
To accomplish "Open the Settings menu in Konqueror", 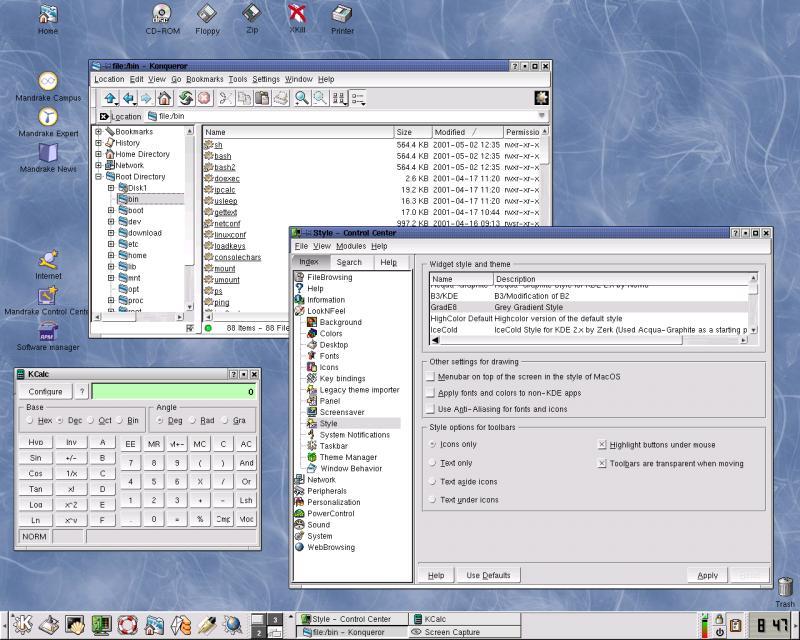I will (x=266, y=79).
